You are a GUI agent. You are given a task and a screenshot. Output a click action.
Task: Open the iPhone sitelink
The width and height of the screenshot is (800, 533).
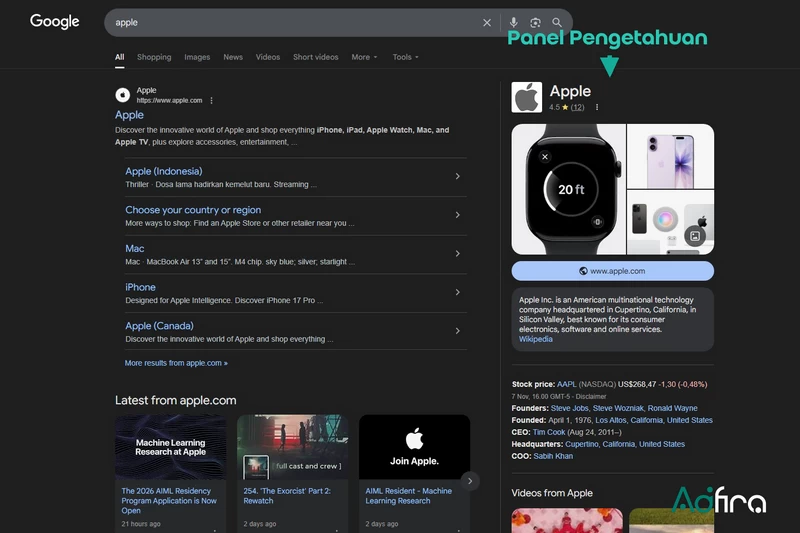140,287
